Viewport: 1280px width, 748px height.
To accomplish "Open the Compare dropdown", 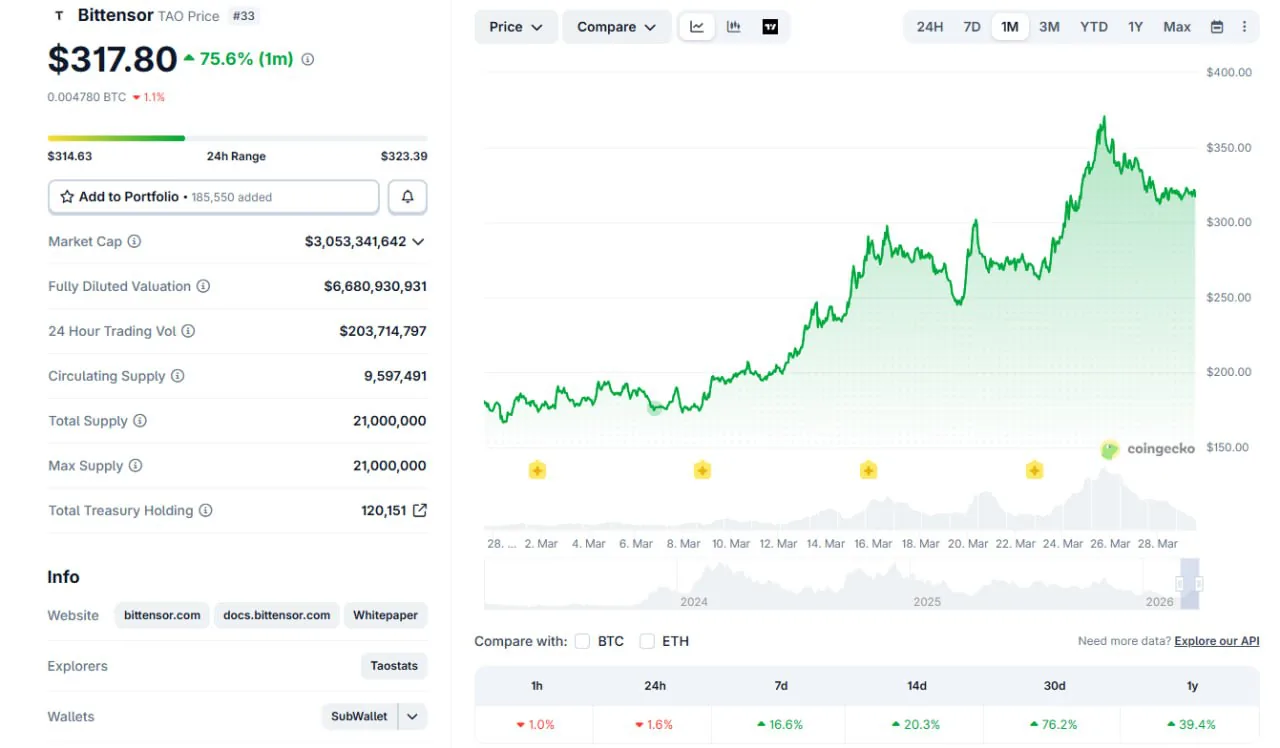I will [616, 27].
